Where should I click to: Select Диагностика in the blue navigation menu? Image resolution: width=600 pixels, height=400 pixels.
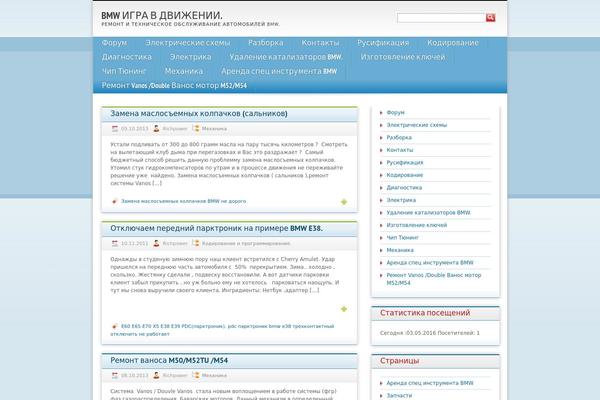127,57
